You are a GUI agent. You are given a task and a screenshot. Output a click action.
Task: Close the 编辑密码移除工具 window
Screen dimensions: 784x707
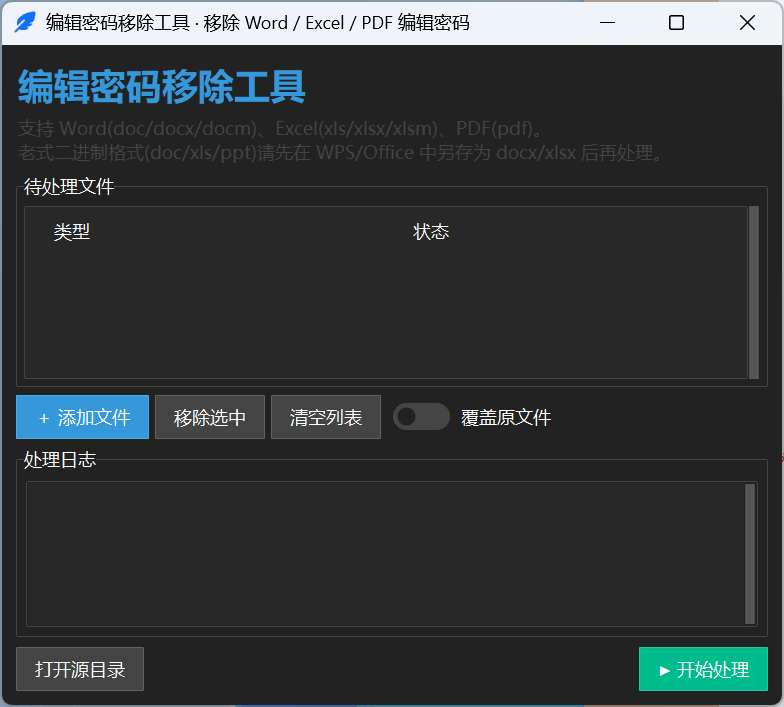747,22
